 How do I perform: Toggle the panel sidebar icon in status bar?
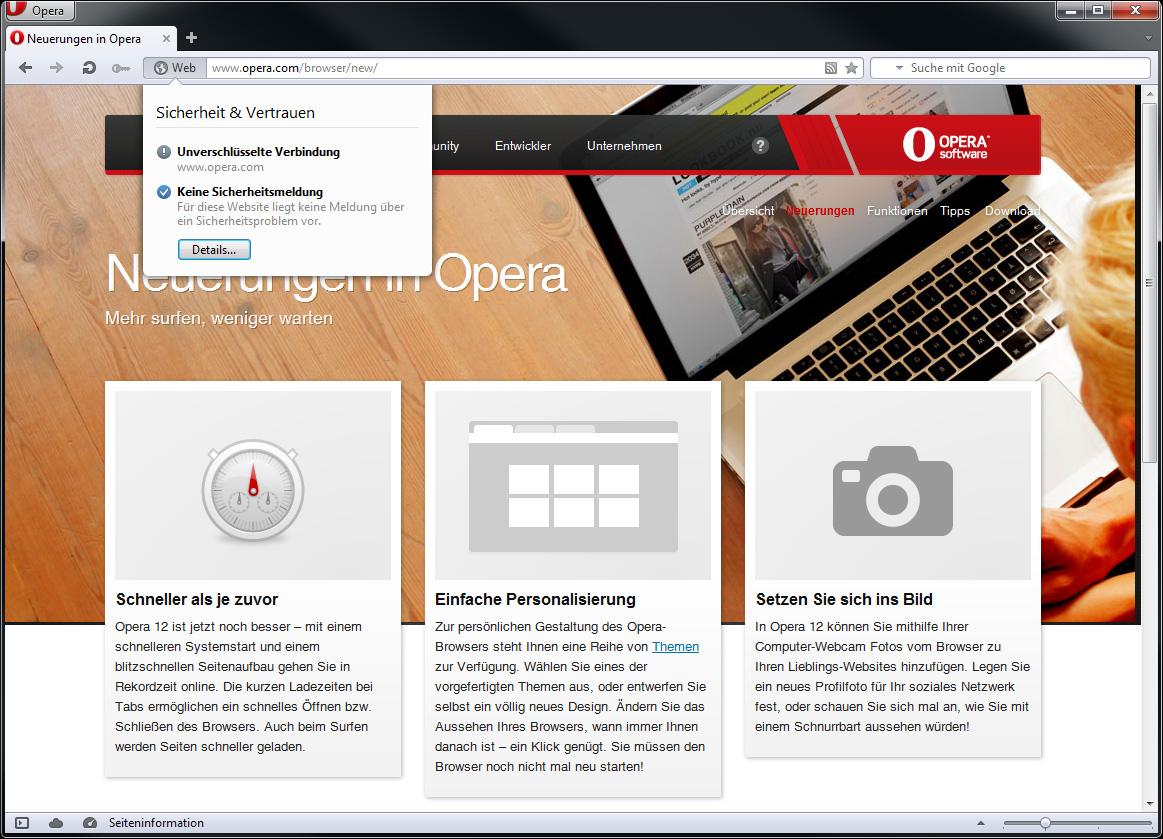coord(22,823)
